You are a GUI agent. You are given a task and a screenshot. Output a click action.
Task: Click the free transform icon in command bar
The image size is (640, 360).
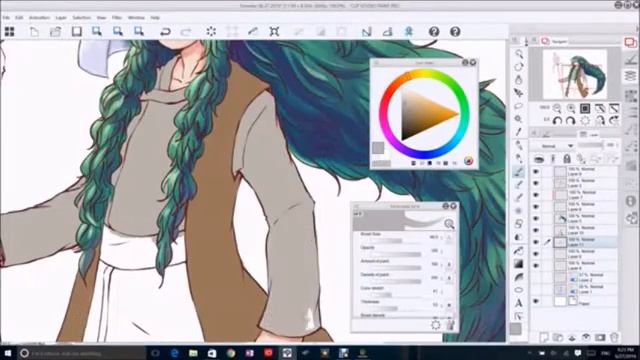274,31
